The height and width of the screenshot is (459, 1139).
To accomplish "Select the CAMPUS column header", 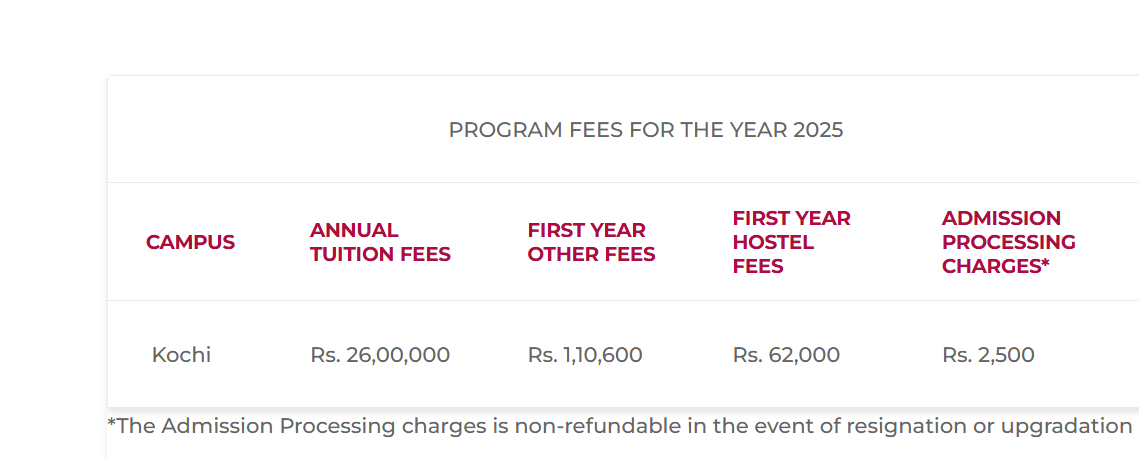I will [x=190, y=242].
